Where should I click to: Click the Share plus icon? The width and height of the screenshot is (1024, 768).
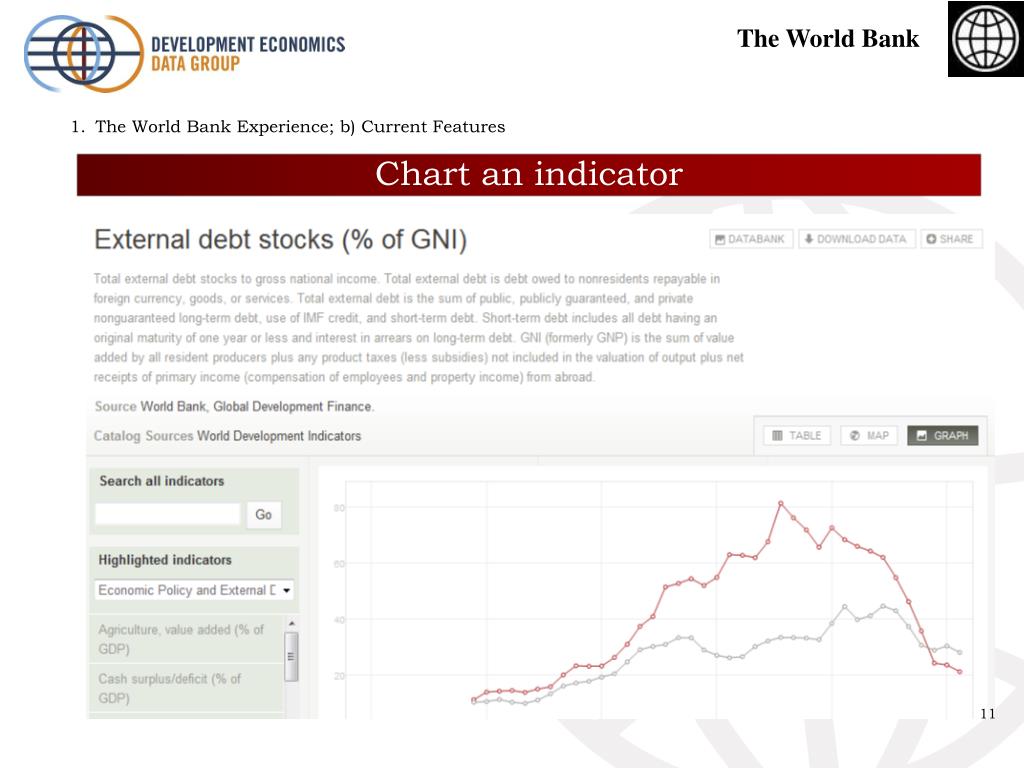pyautogui.click(x=931, y=239)
